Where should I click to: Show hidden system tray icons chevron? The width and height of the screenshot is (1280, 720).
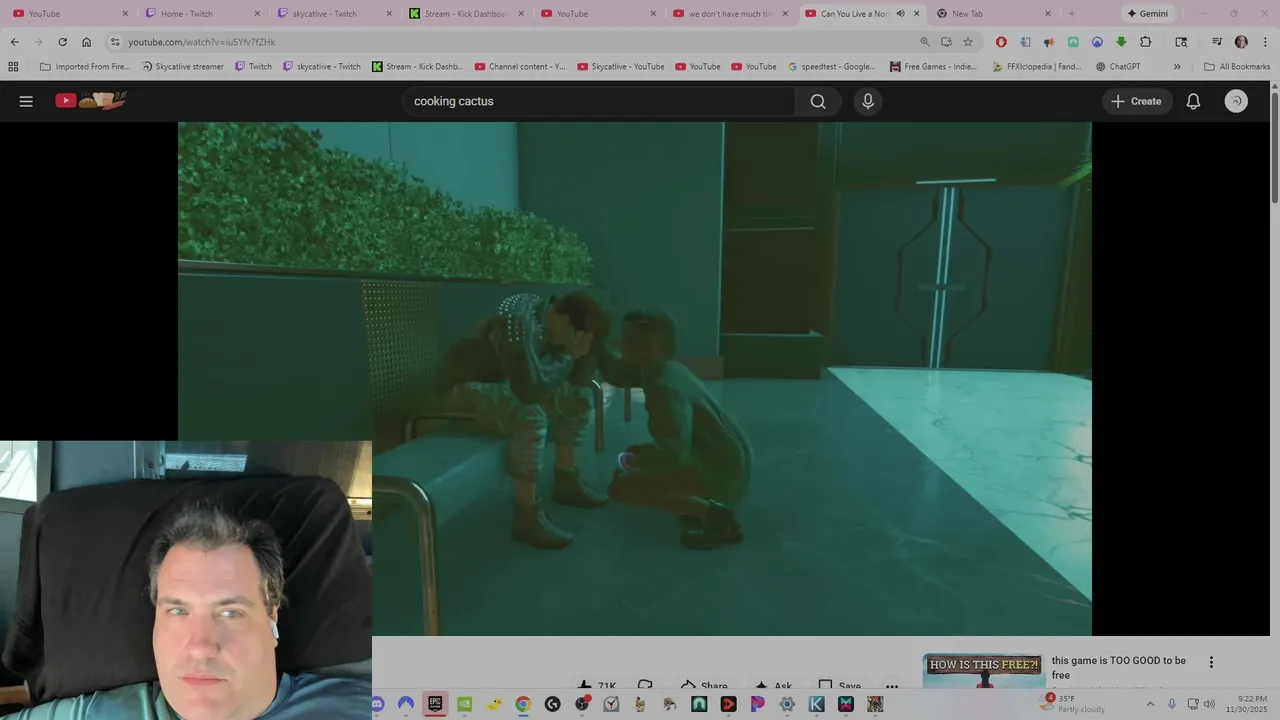point(1150,704)
